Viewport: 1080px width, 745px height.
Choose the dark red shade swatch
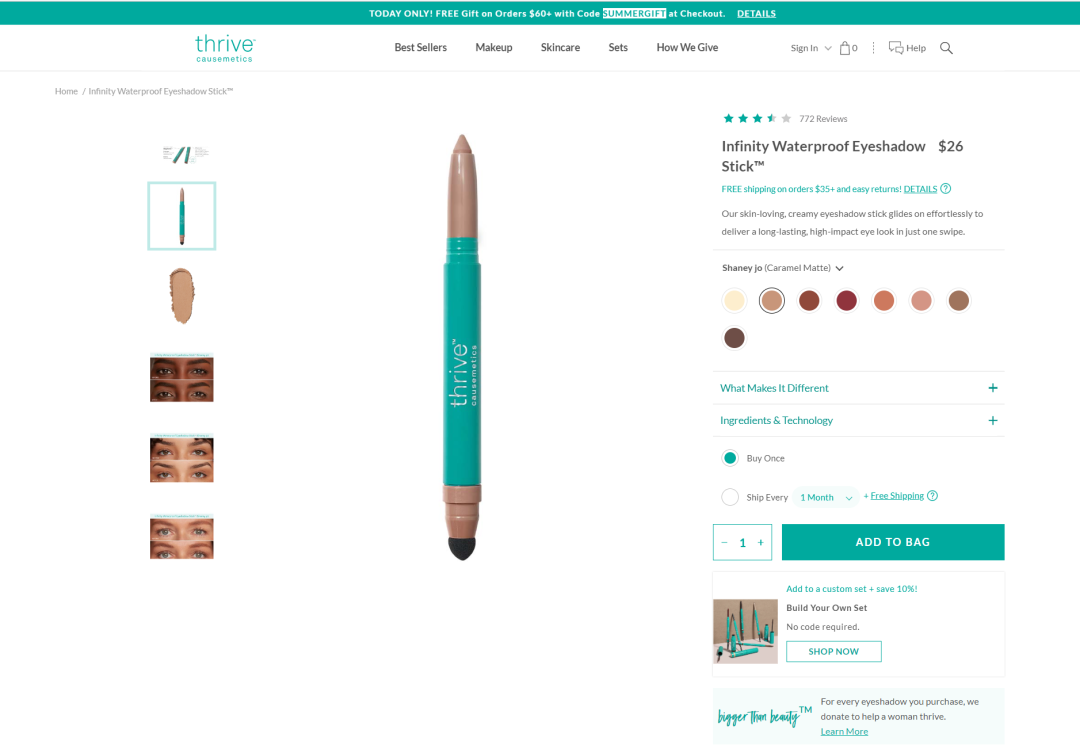(846, 301)
